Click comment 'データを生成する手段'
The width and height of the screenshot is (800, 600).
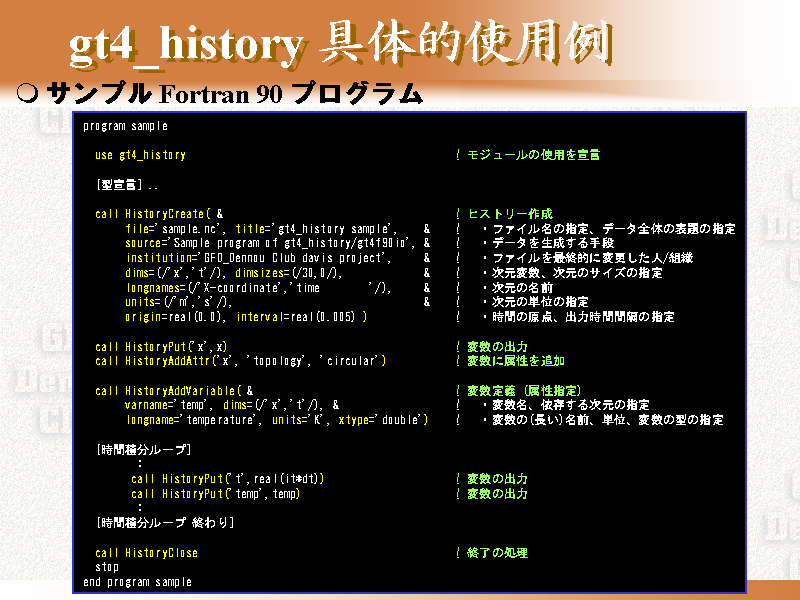553,243
